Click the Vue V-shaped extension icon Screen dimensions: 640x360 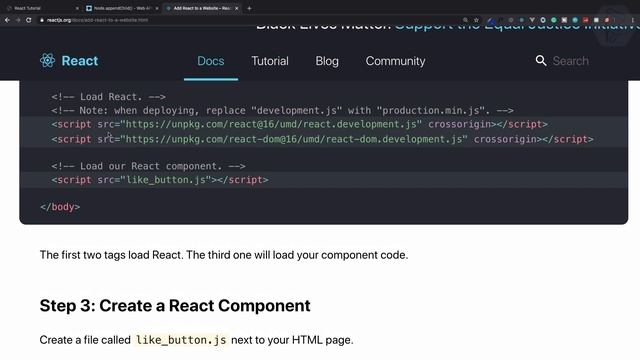[x=532, y=20]
